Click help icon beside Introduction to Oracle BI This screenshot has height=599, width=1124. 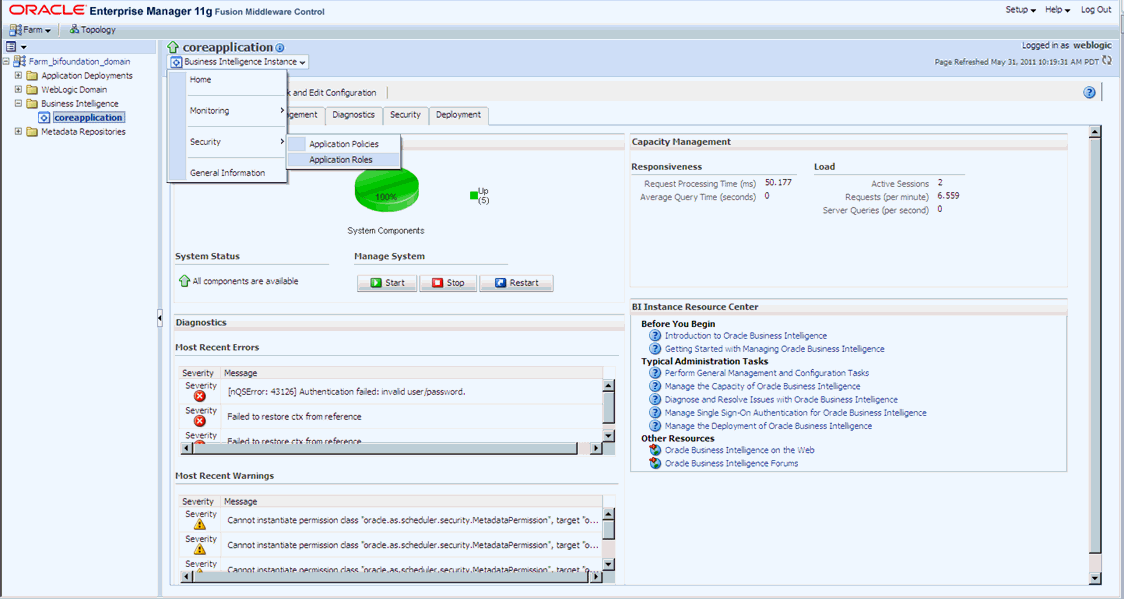pos(654,335)
